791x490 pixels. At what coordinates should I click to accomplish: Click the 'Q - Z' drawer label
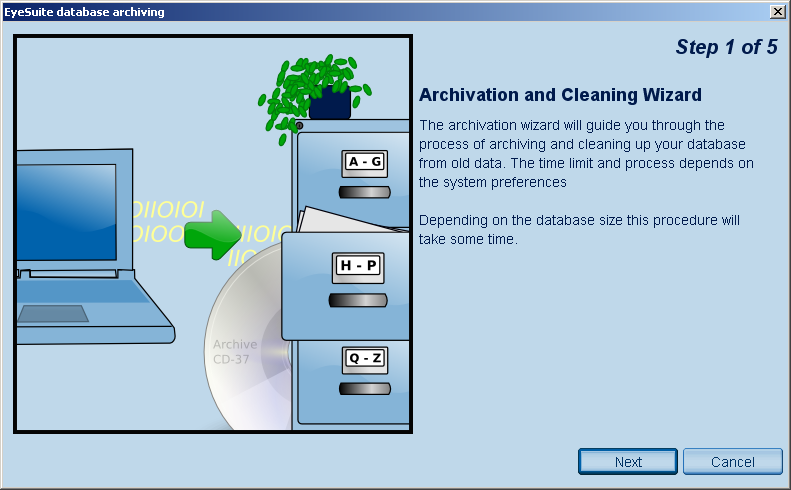click(x=364, y=357)
